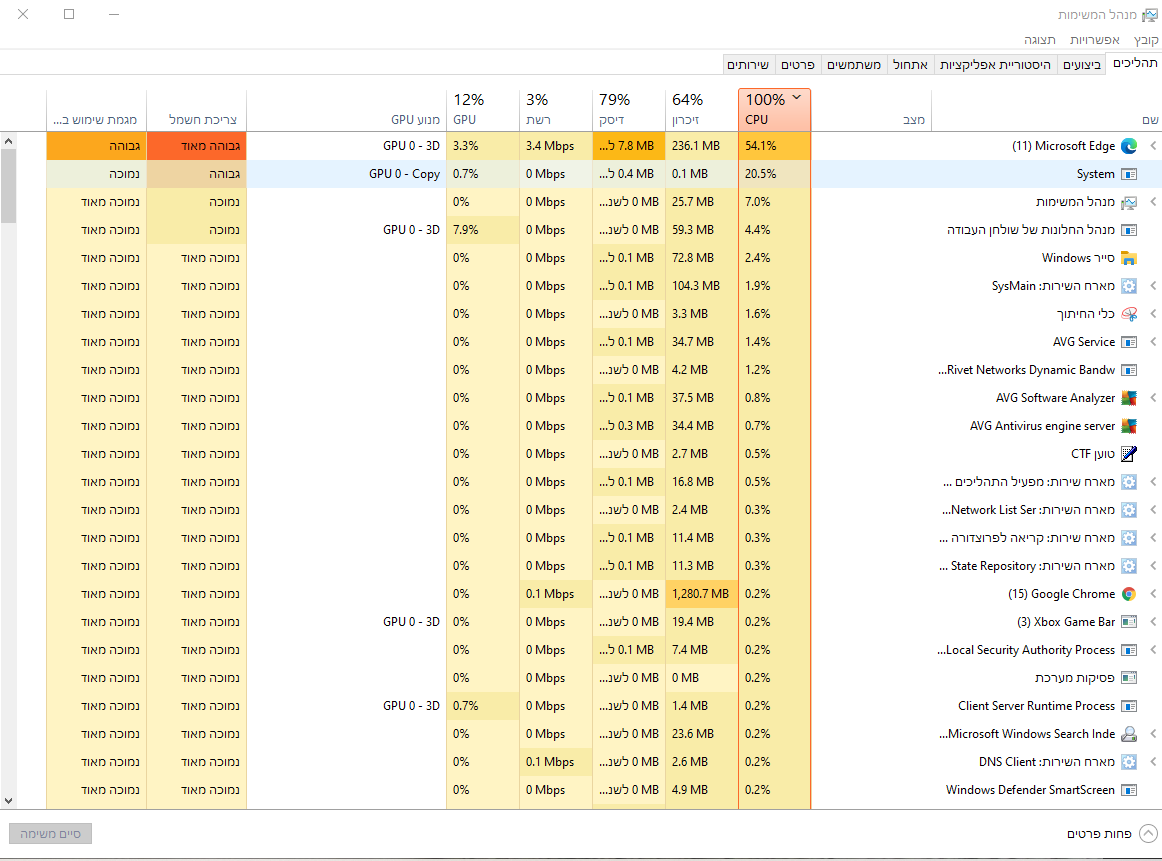Switch to the ביצועים tab
1162x861 pixels.
[x=1082, y=64]
